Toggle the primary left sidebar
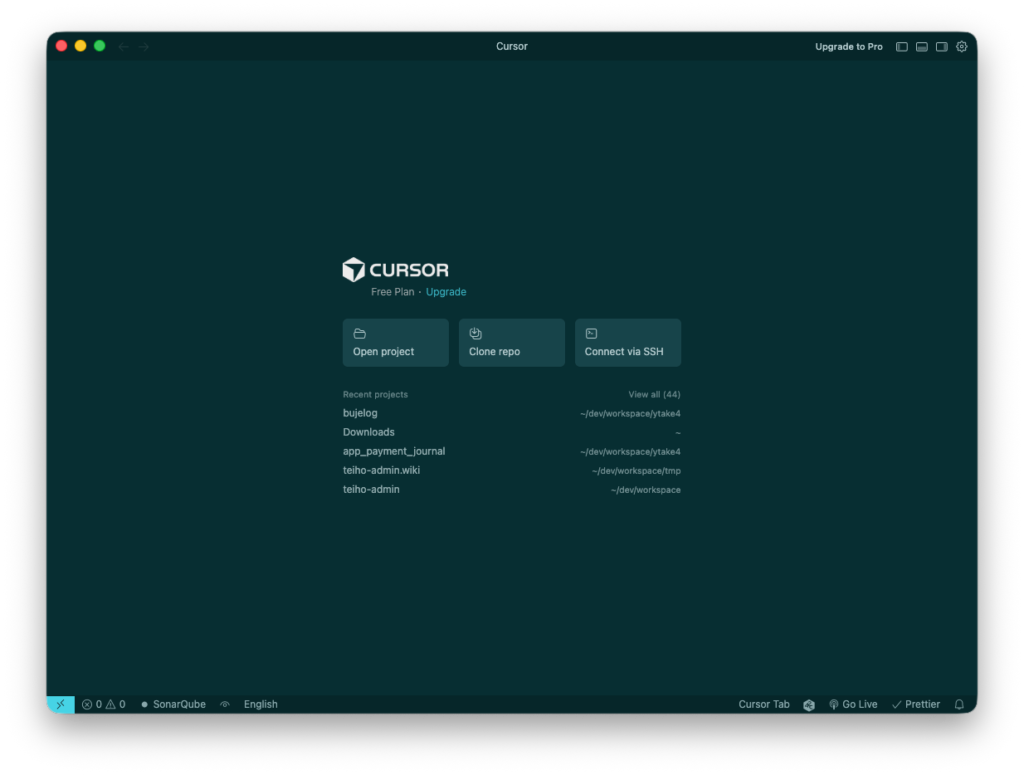The image size is (1024, 775). 902,47
